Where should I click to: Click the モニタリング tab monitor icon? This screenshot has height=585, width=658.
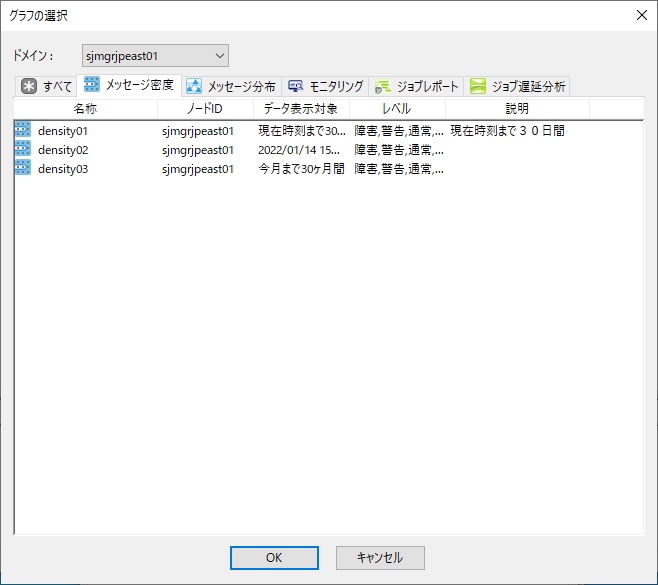[296, 86]
